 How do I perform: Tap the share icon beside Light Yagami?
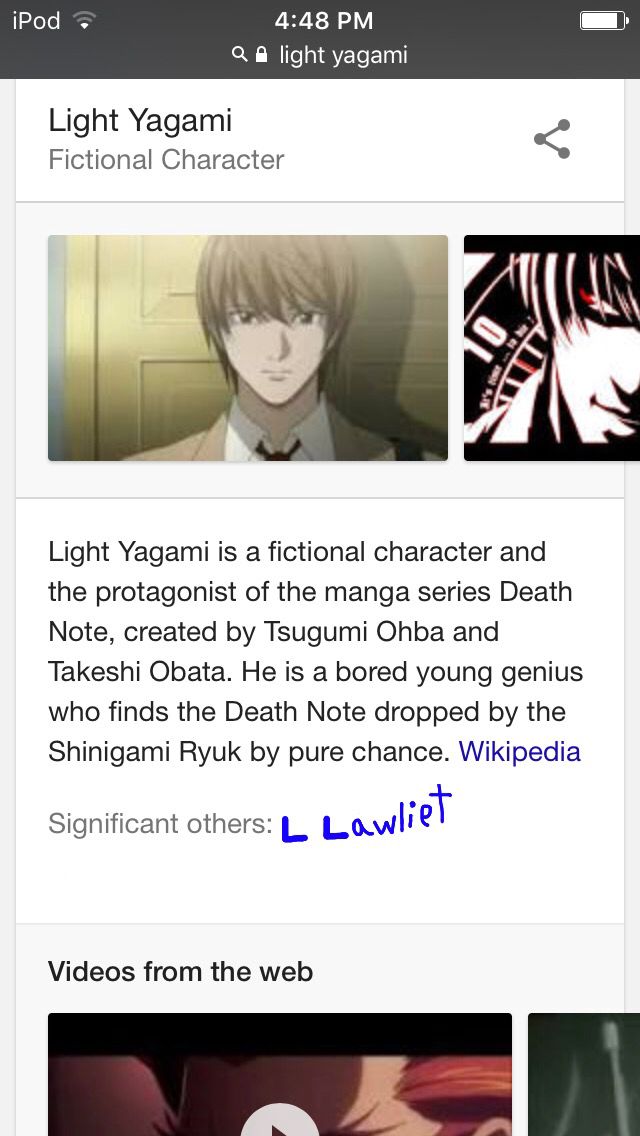(552, 139)
